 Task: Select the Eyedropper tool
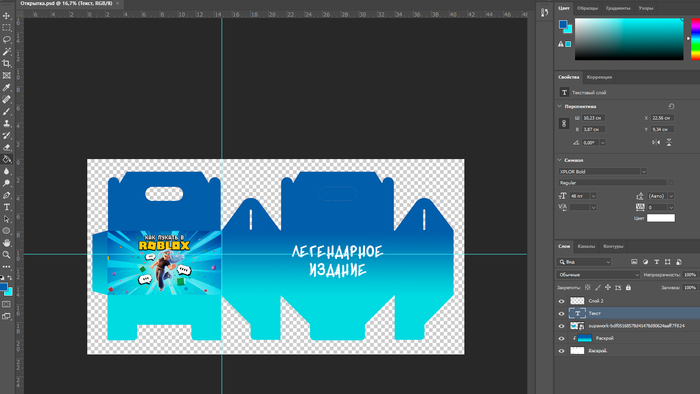point(6,88)
